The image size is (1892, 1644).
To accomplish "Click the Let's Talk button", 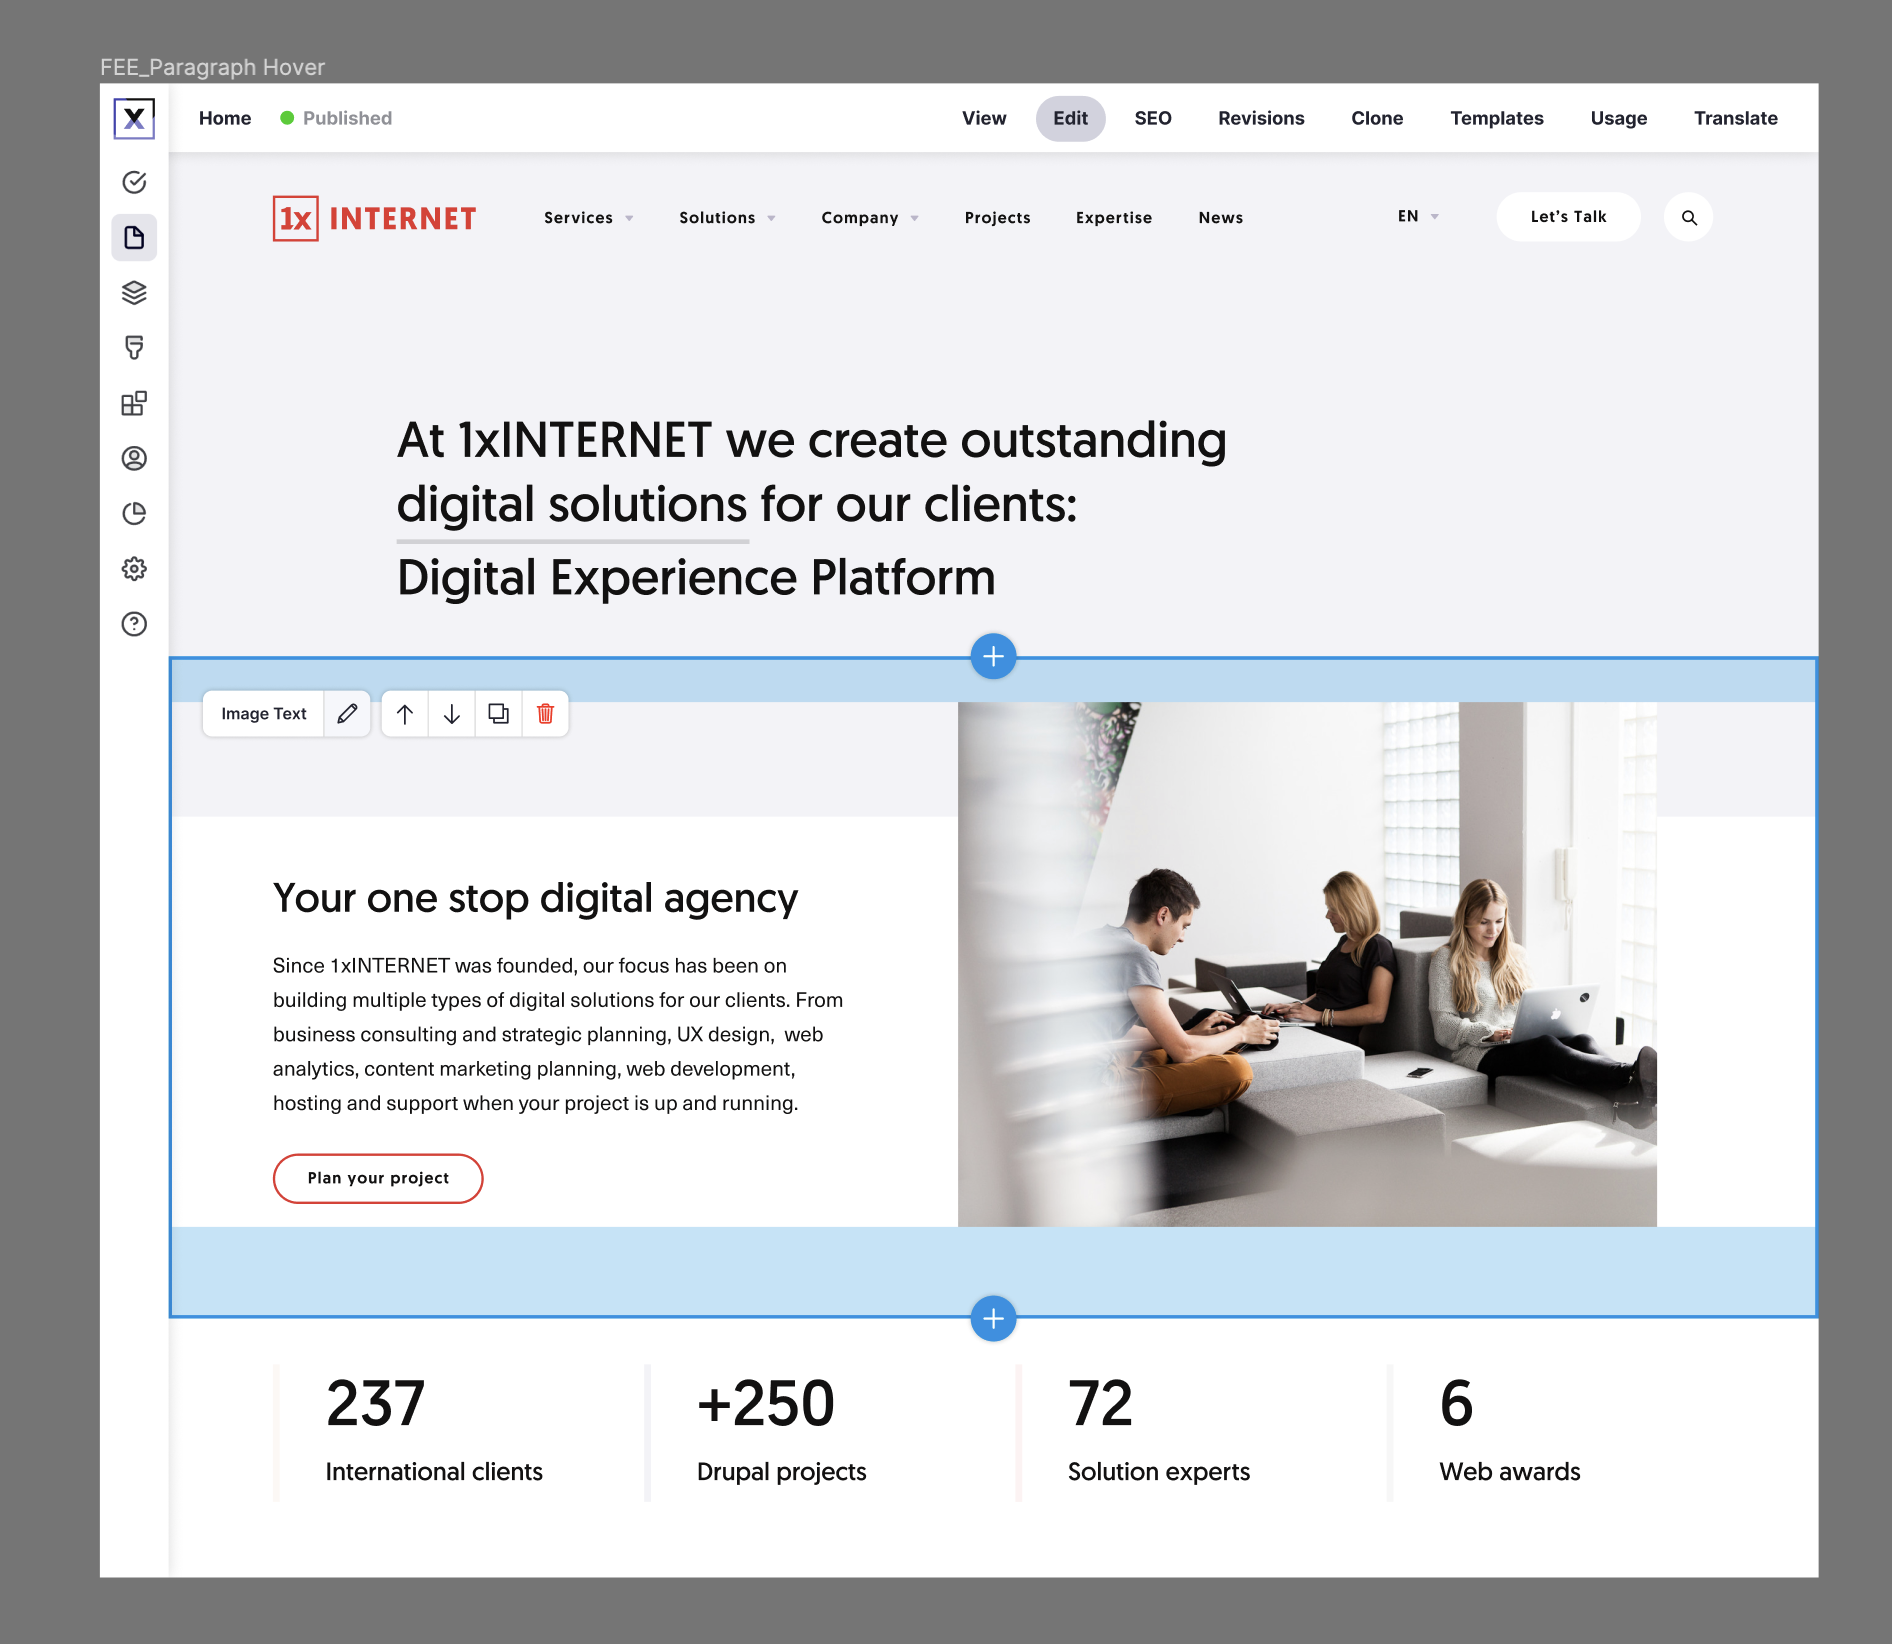I will coord(1568,216).
